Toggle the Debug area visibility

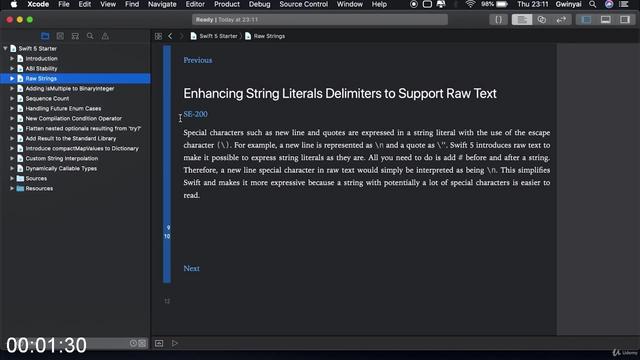(x=606, y=20)
